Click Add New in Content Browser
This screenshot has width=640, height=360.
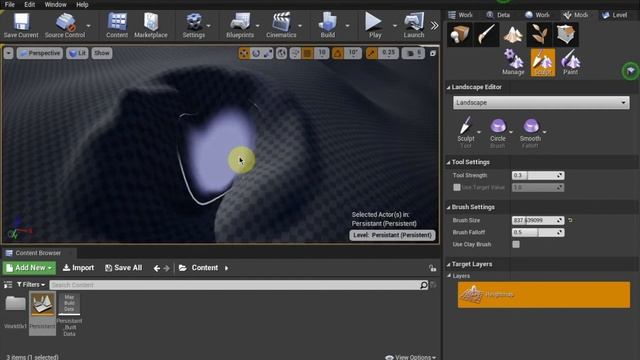coord(29,268)
